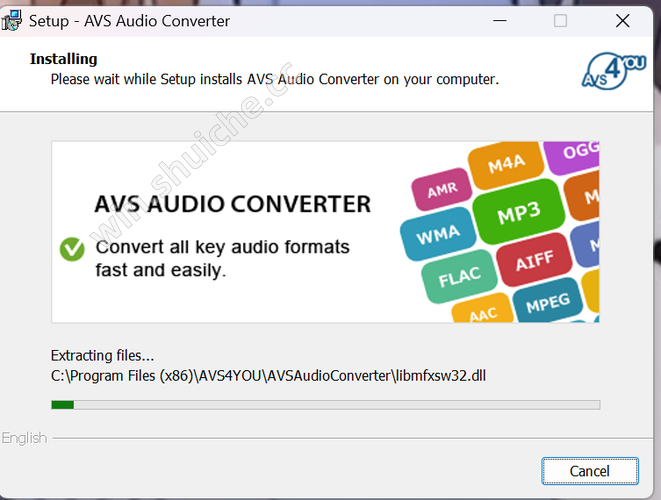Click the AVS AUDIO CONVERTER banner title
The height and width of the screenshot is (500, 661).
pos(232,204)
